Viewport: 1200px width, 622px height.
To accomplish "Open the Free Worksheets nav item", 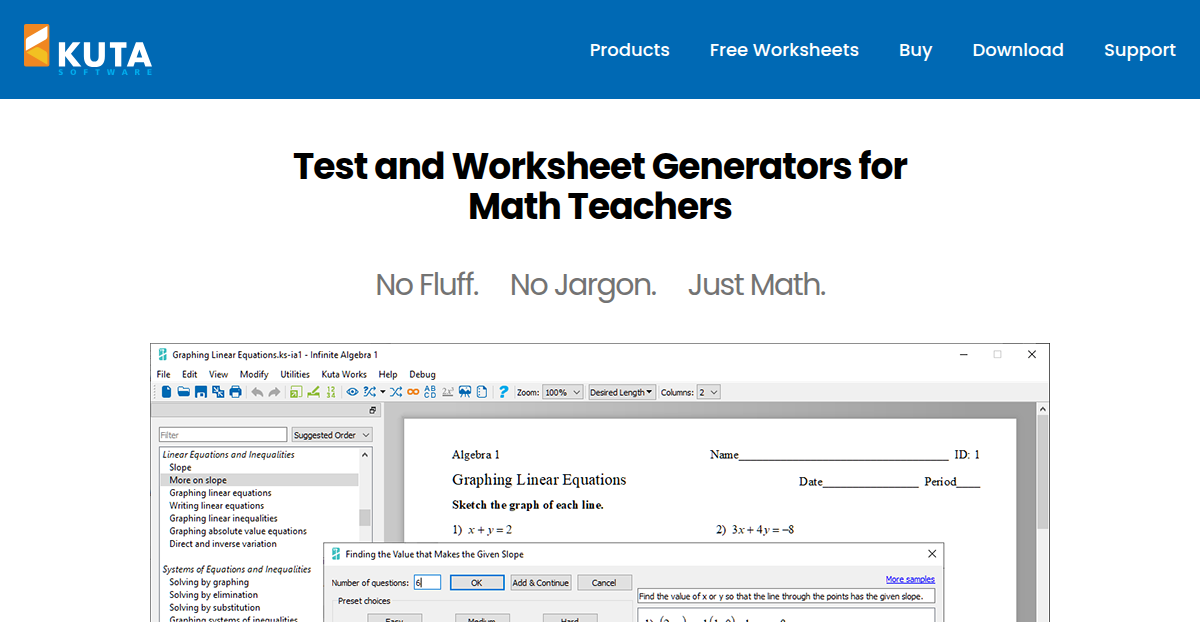I will click(x=784, y=50).
